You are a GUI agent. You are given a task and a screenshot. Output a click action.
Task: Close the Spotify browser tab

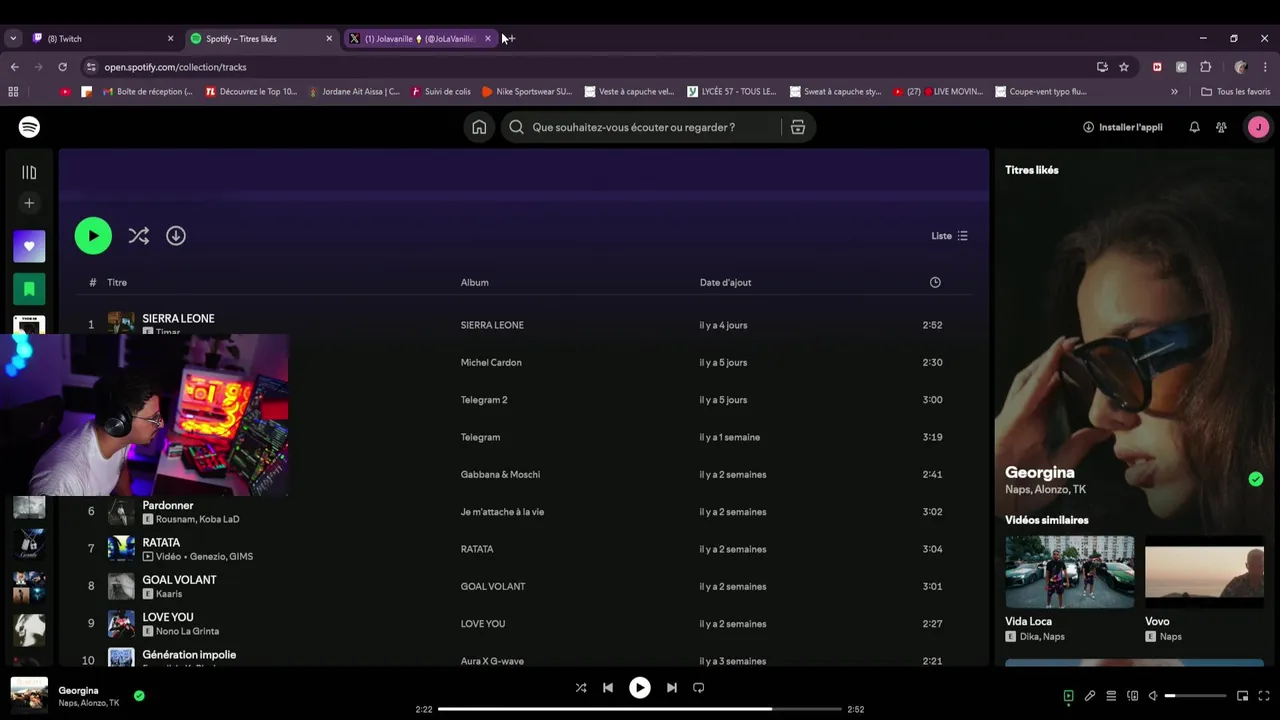[x=329, y=38]
